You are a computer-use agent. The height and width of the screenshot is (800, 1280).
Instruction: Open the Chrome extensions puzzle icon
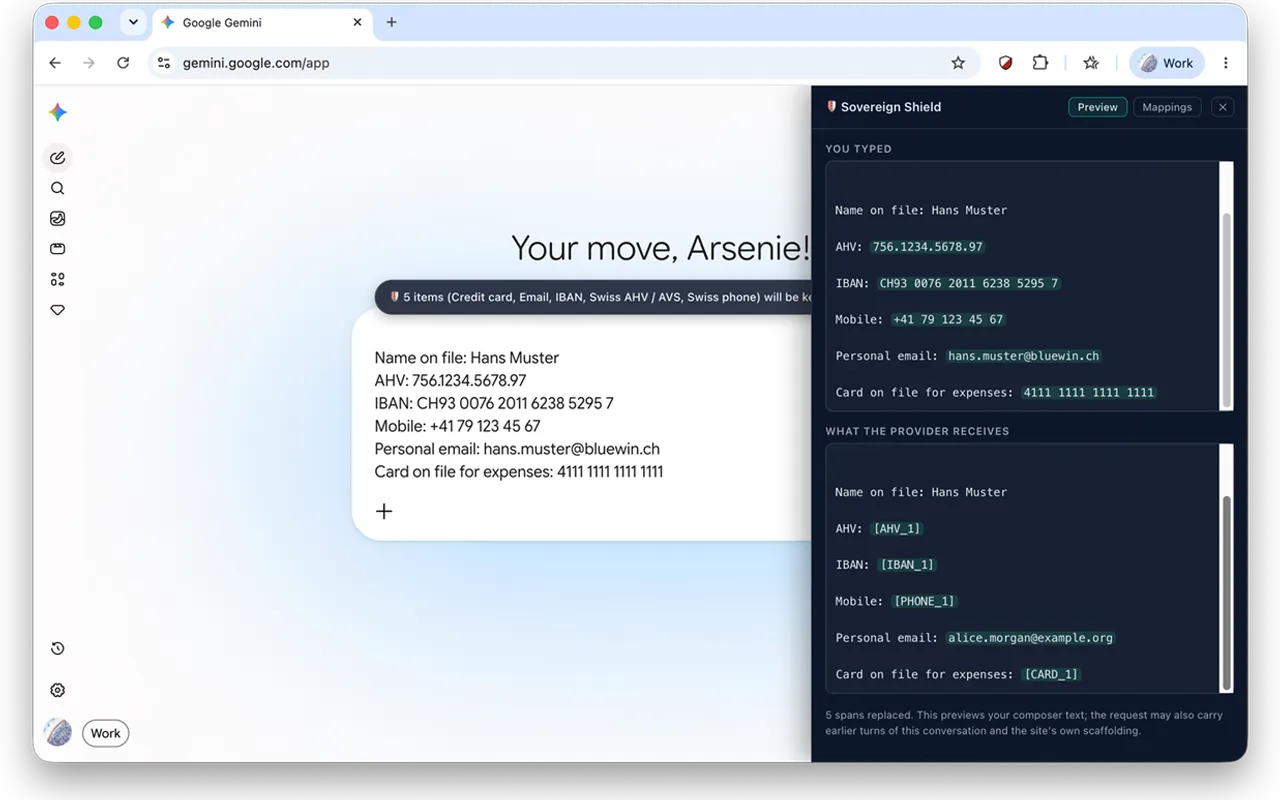tap(1040, 63)
